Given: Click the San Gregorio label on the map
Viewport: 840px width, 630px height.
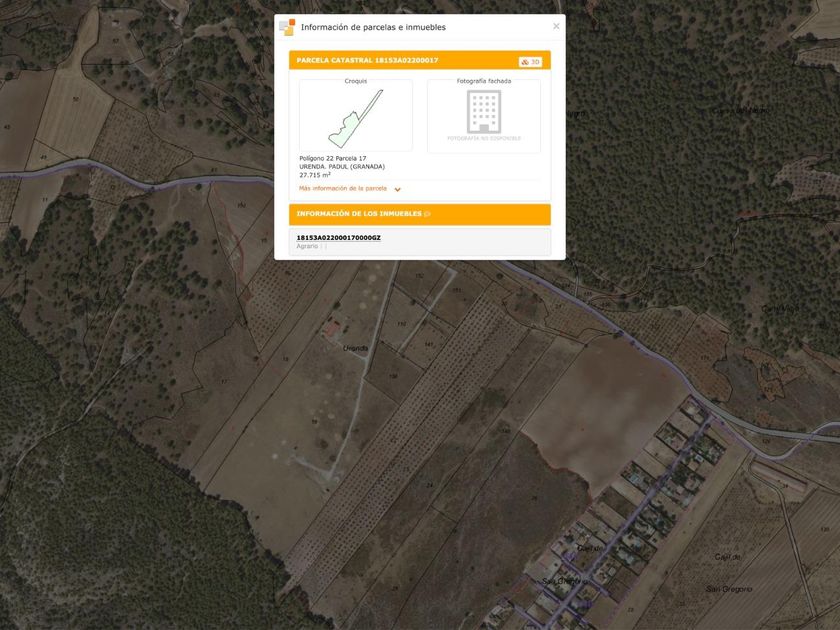Looking at the screenshot, I should (x=729, y=589).
